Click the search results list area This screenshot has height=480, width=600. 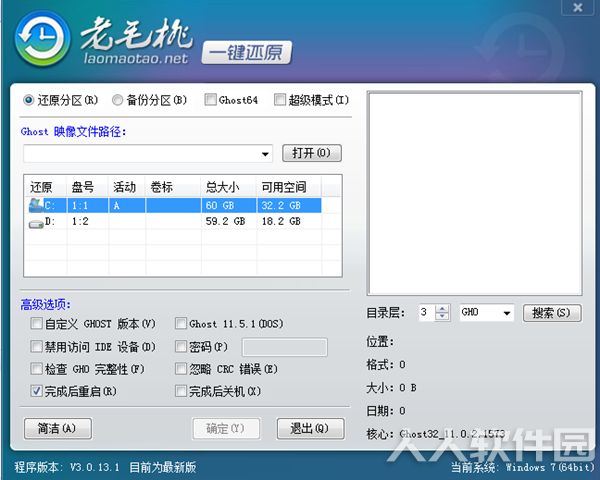[x=474, y=193]
